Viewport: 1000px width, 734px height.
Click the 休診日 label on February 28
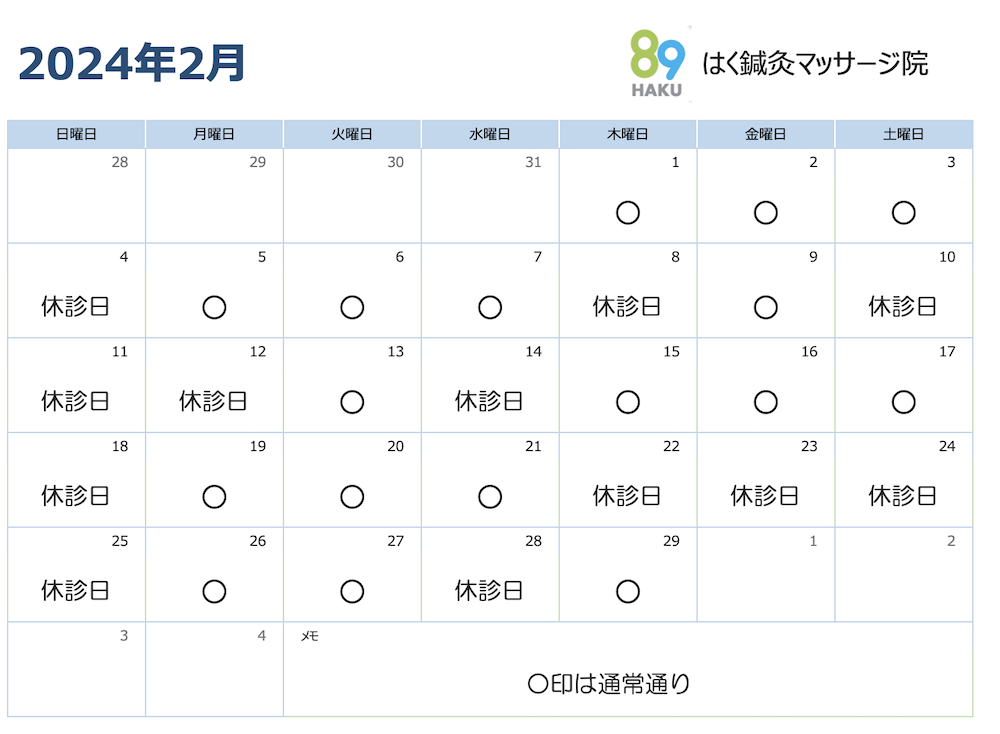(489, 591)
